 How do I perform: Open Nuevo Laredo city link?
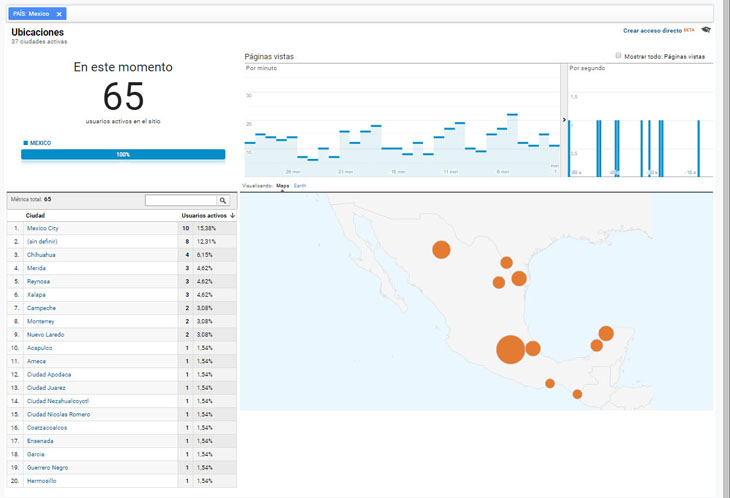[x=45, y=335]
